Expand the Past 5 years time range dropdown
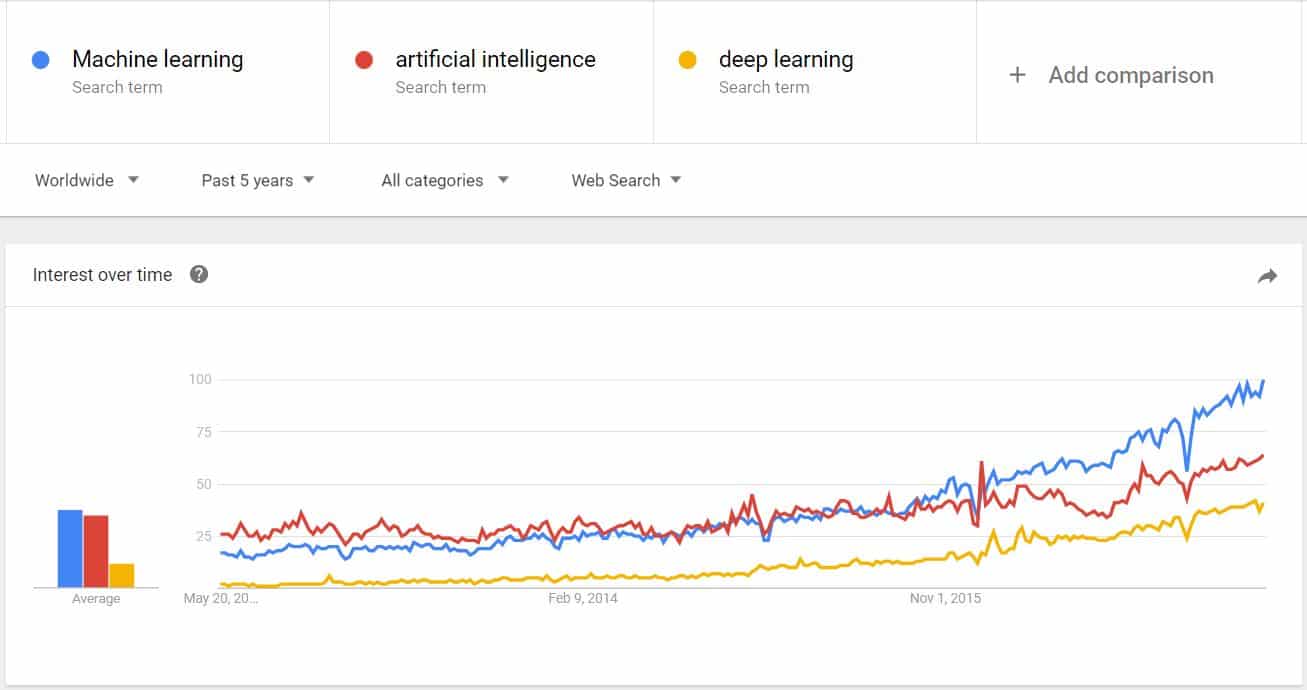 [258, 180]
